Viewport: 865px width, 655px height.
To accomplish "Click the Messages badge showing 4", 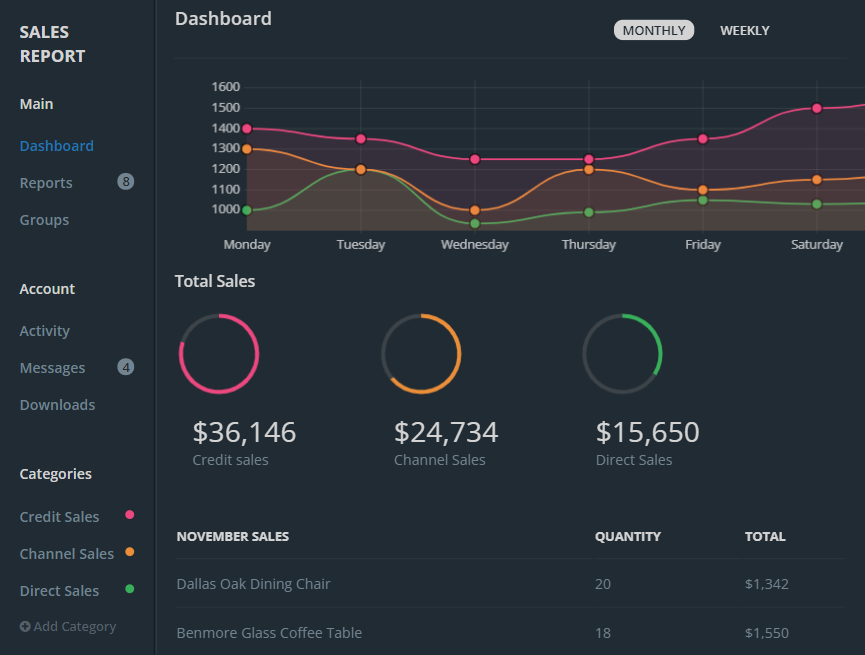I will click(x=125, y=367).
